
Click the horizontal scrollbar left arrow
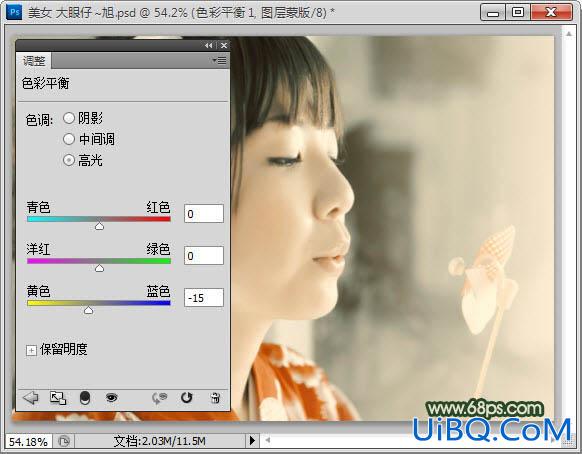[x=268, y=441]
